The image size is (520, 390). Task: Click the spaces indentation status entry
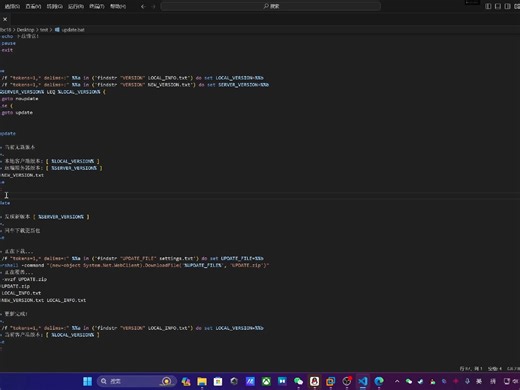(x=495, y=369)
